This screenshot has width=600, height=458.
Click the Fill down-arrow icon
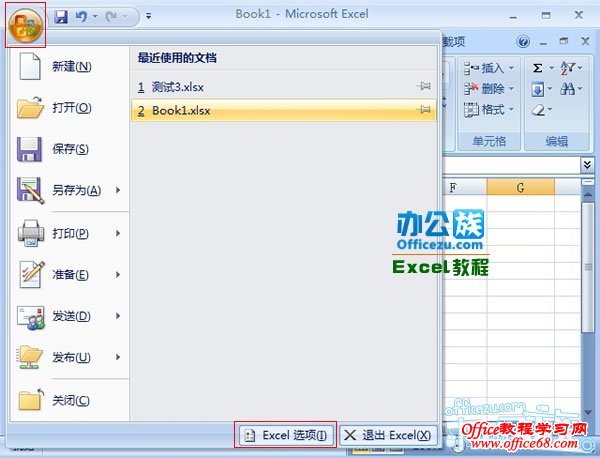click(538, 90)
